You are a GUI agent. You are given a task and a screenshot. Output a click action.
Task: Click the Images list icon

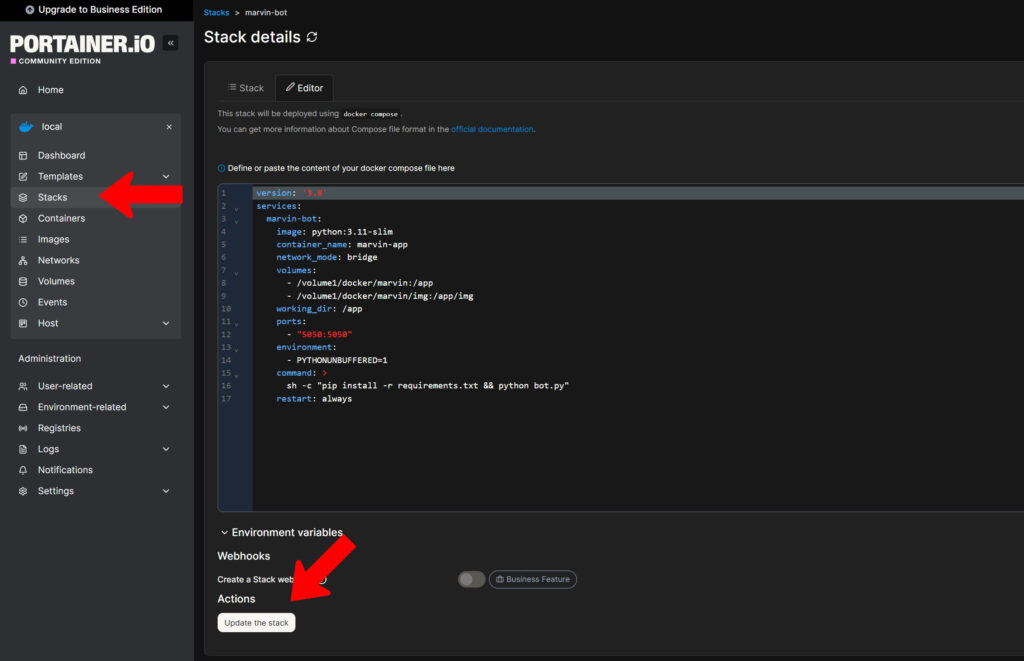coord(23,240)
